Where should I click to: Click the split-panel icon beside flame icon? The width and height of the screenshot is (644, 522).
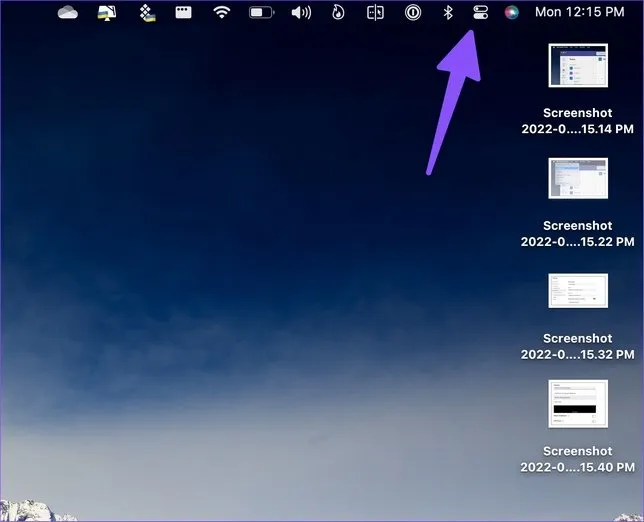(x=375, y=13)
